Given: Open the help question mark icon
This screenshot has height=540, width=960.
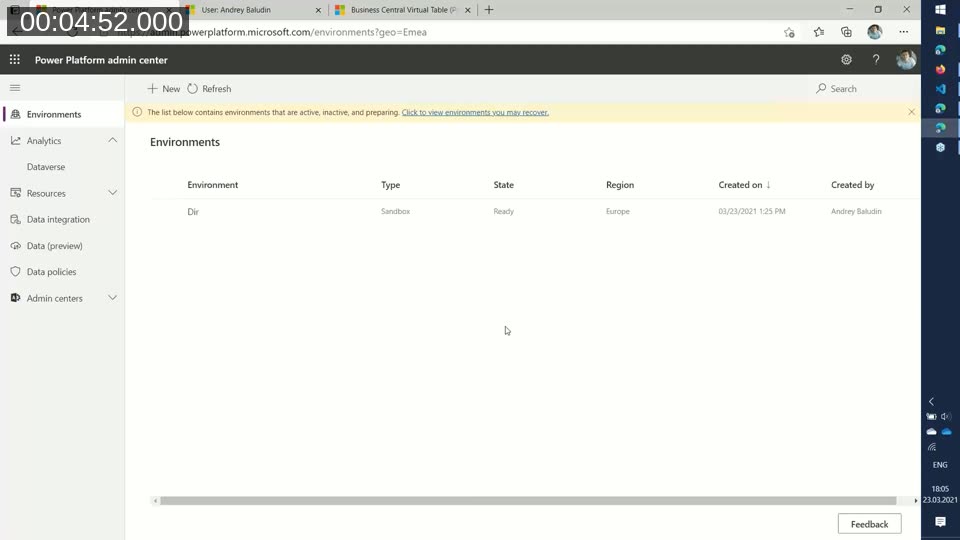Looking at the screenshot, I should pyautogui.click(x=876, y=59).
